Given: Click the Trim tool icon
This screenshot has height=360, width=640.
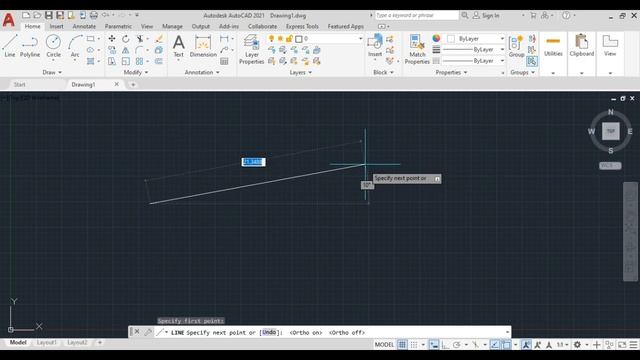Looking at the screenshot, I should [x=140, y=39].
